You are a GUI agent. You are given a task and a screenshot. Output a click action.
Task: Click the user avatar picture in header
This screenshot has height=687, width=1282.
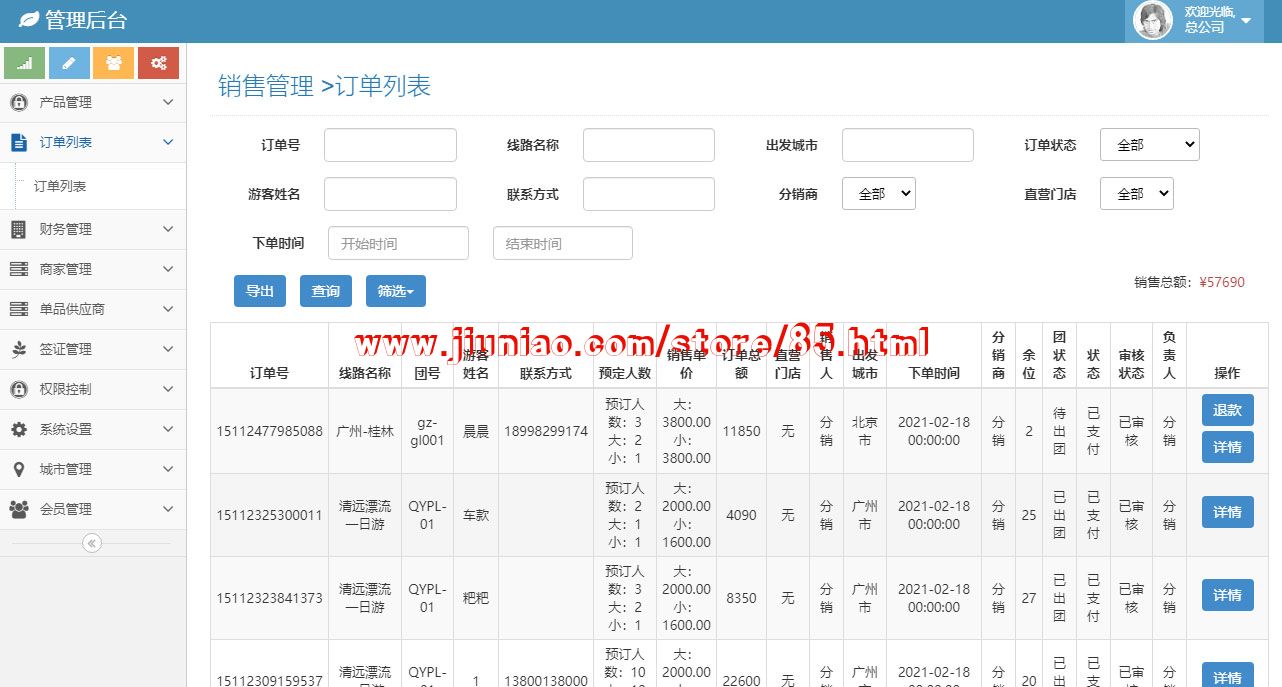point(1153,20)
